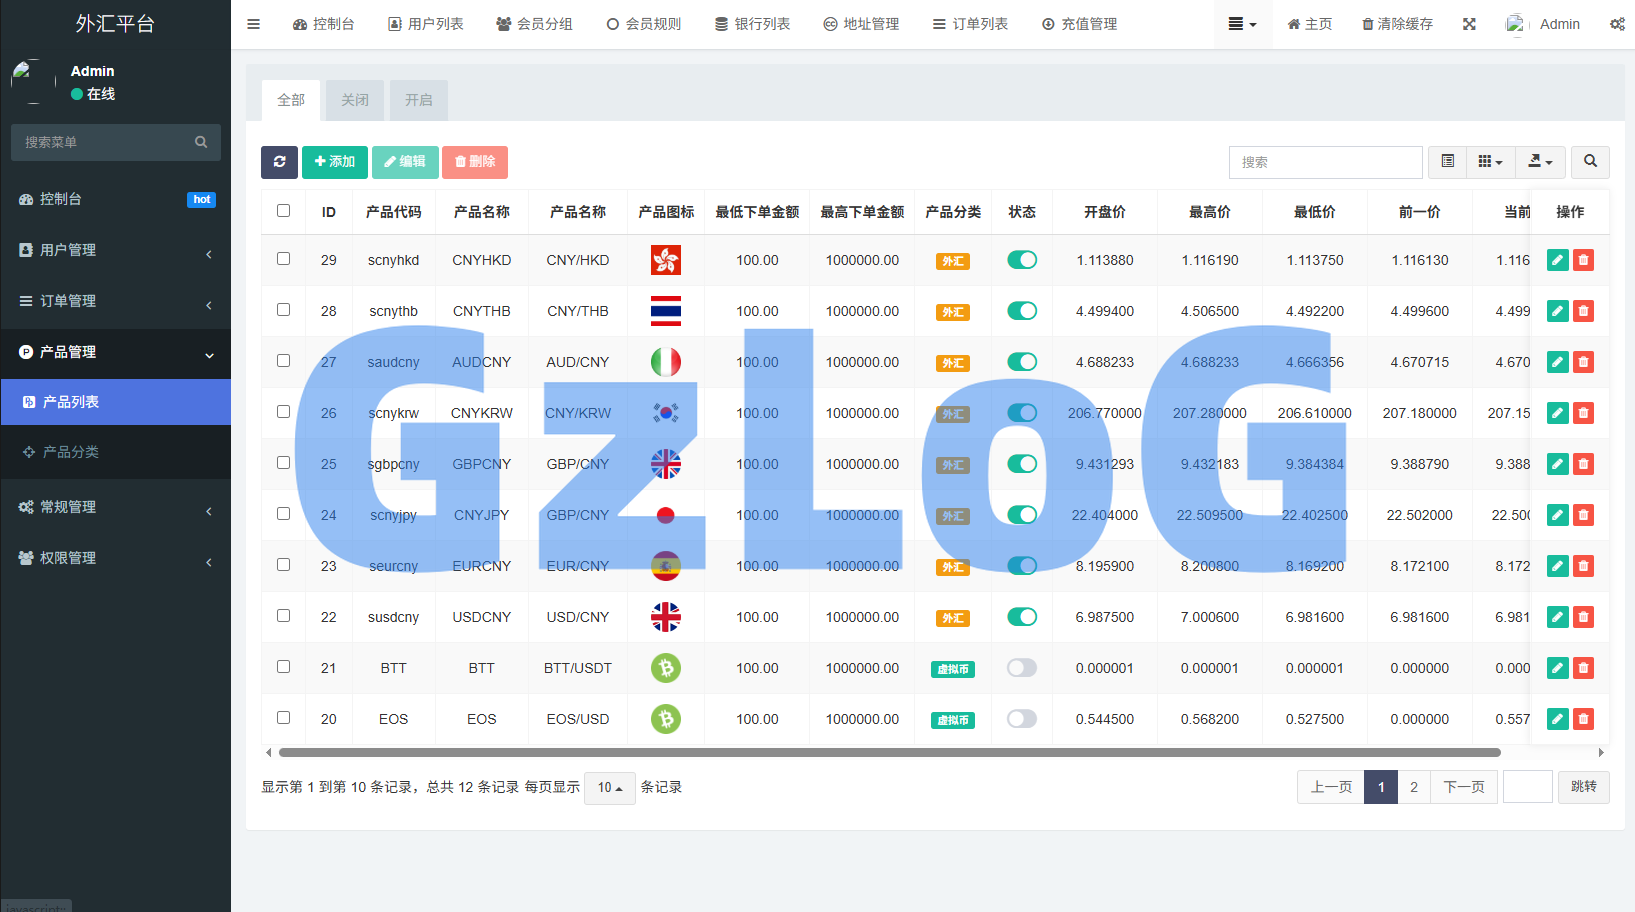Switch to the 关闭 tab

point(354,100)
